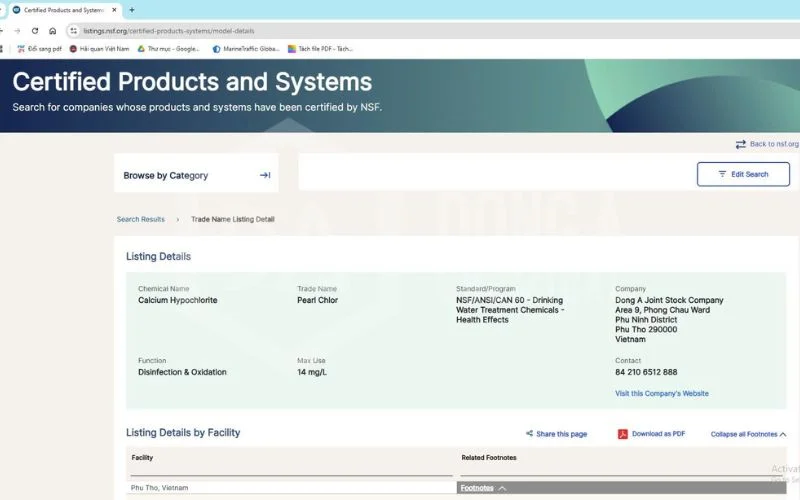Expand the Browse by Category panel

(x=196, y=175)
